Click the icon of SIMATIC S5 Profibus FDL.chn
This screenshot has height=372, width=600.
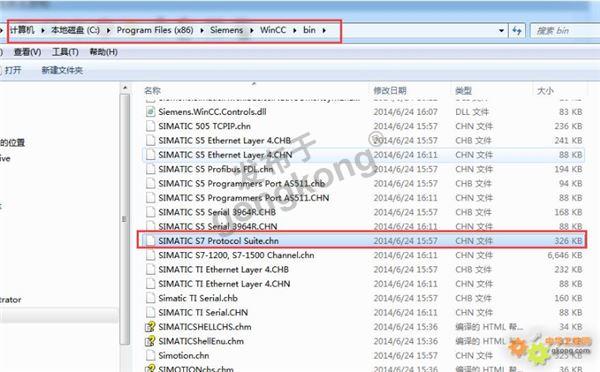(x=151, y=169)
